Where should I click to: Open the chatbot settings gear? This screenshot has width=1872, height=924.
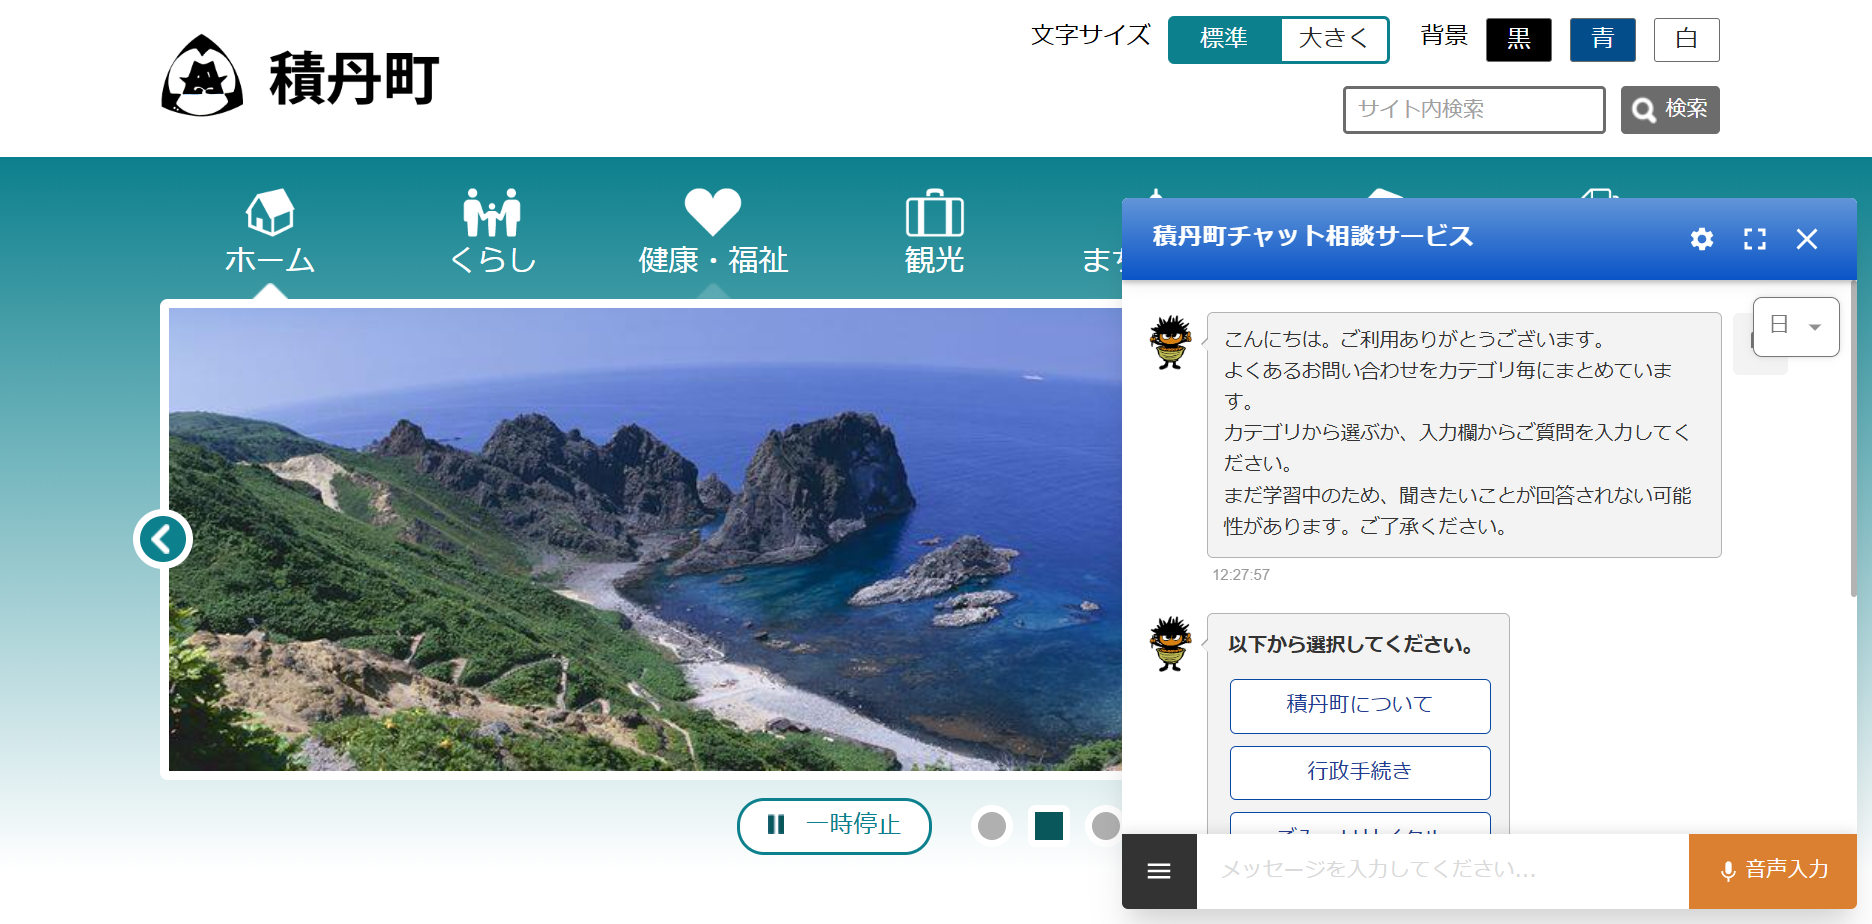point(1701,239)
